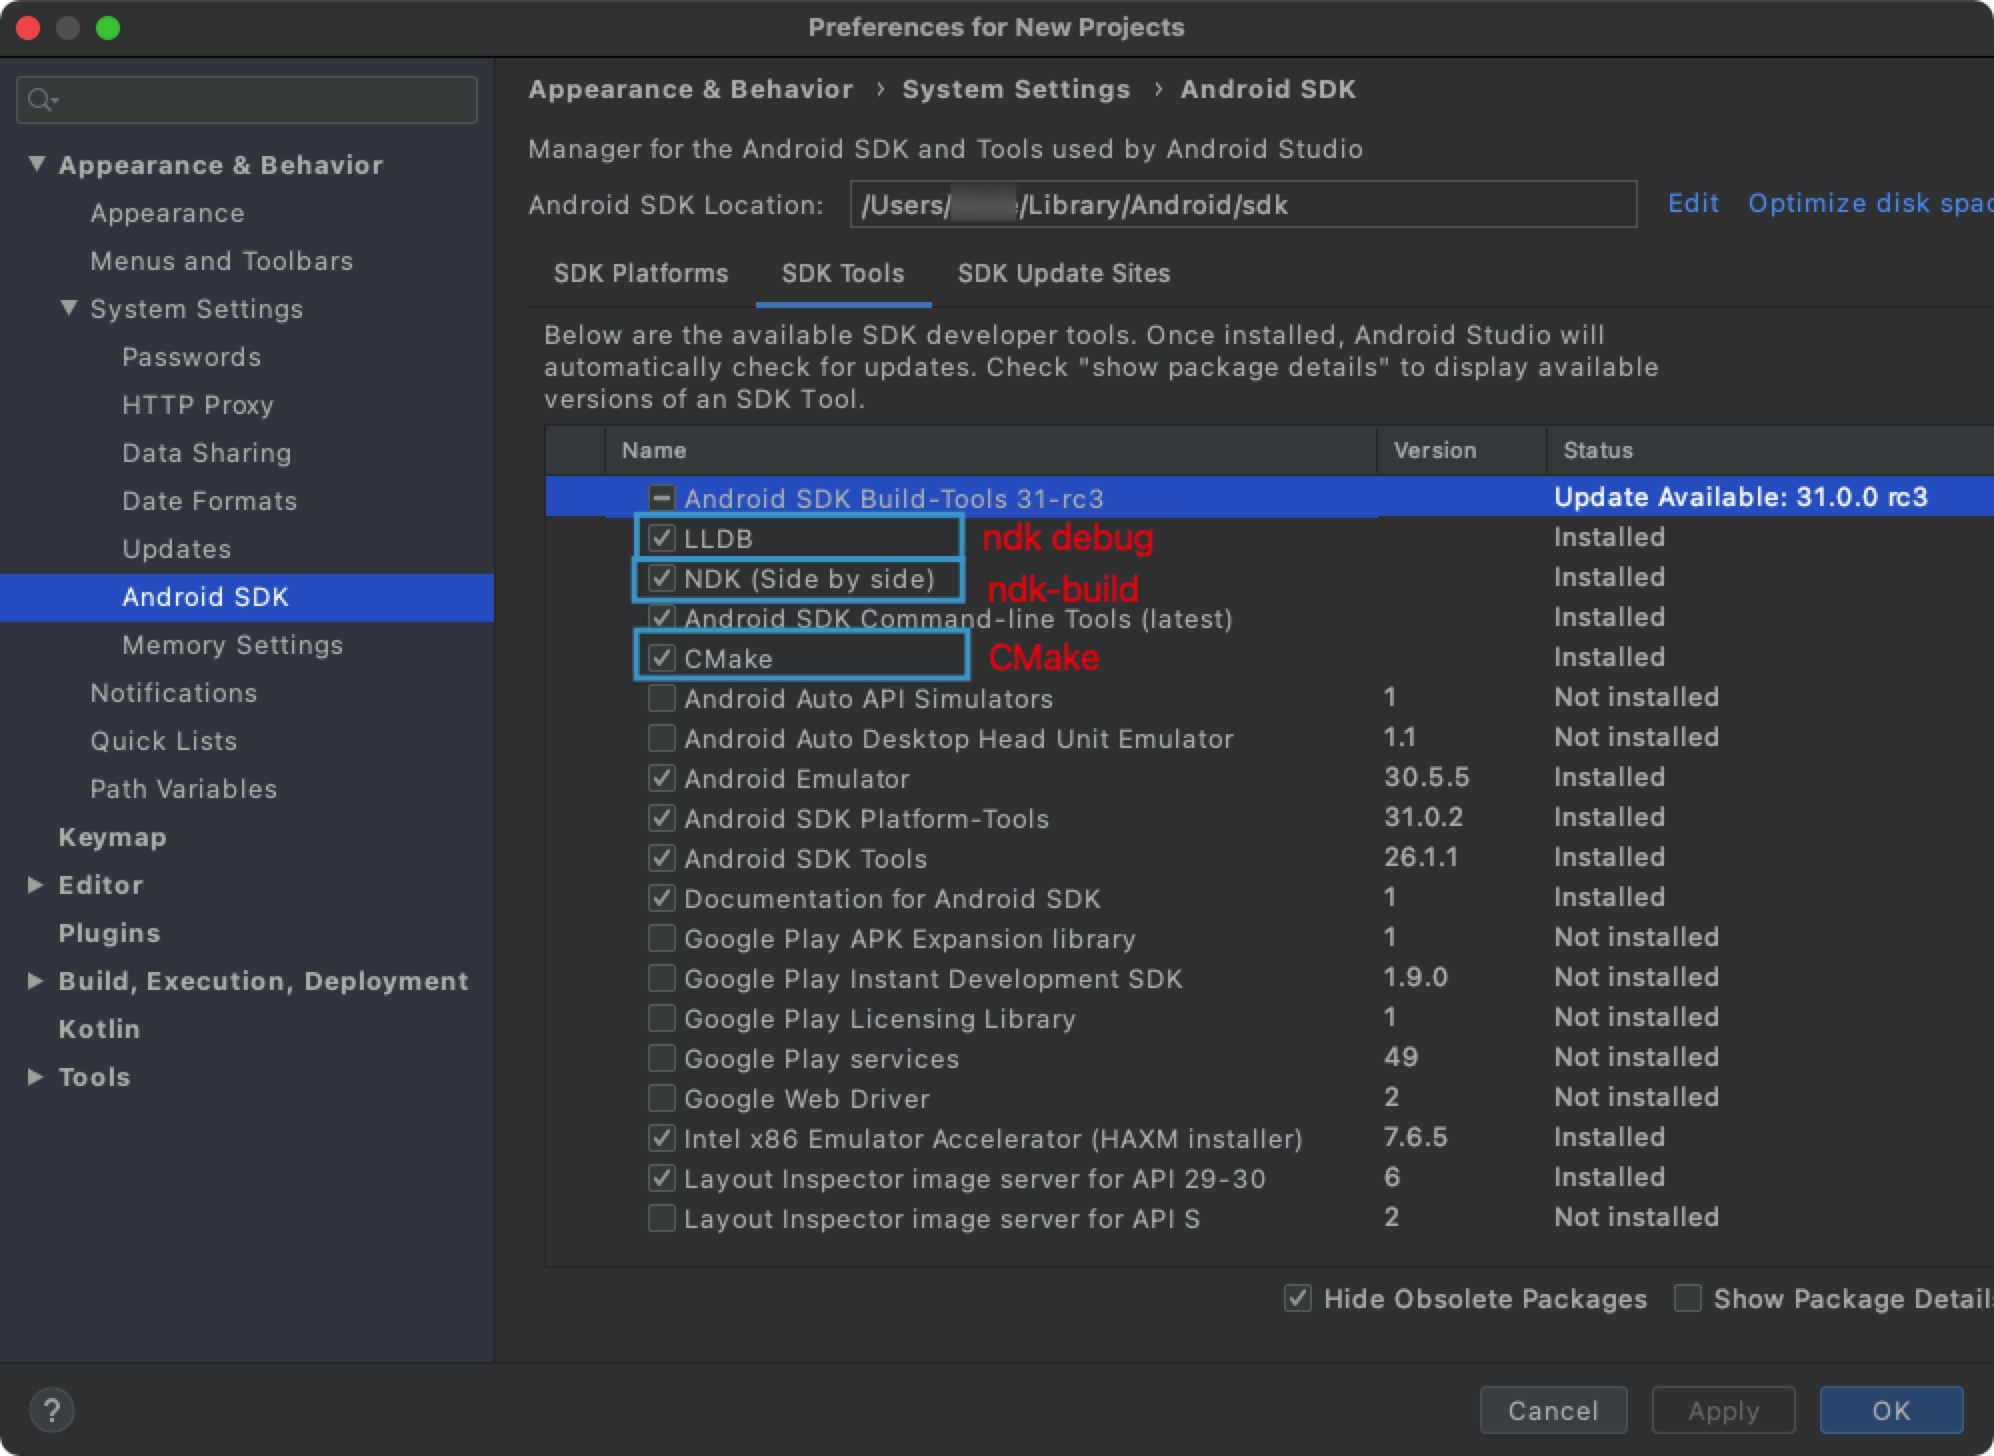The height and width of the screenshot is (1456, 1994).
Task: Expand the Build, Execution, Deployment section
Action: [35, 980]
